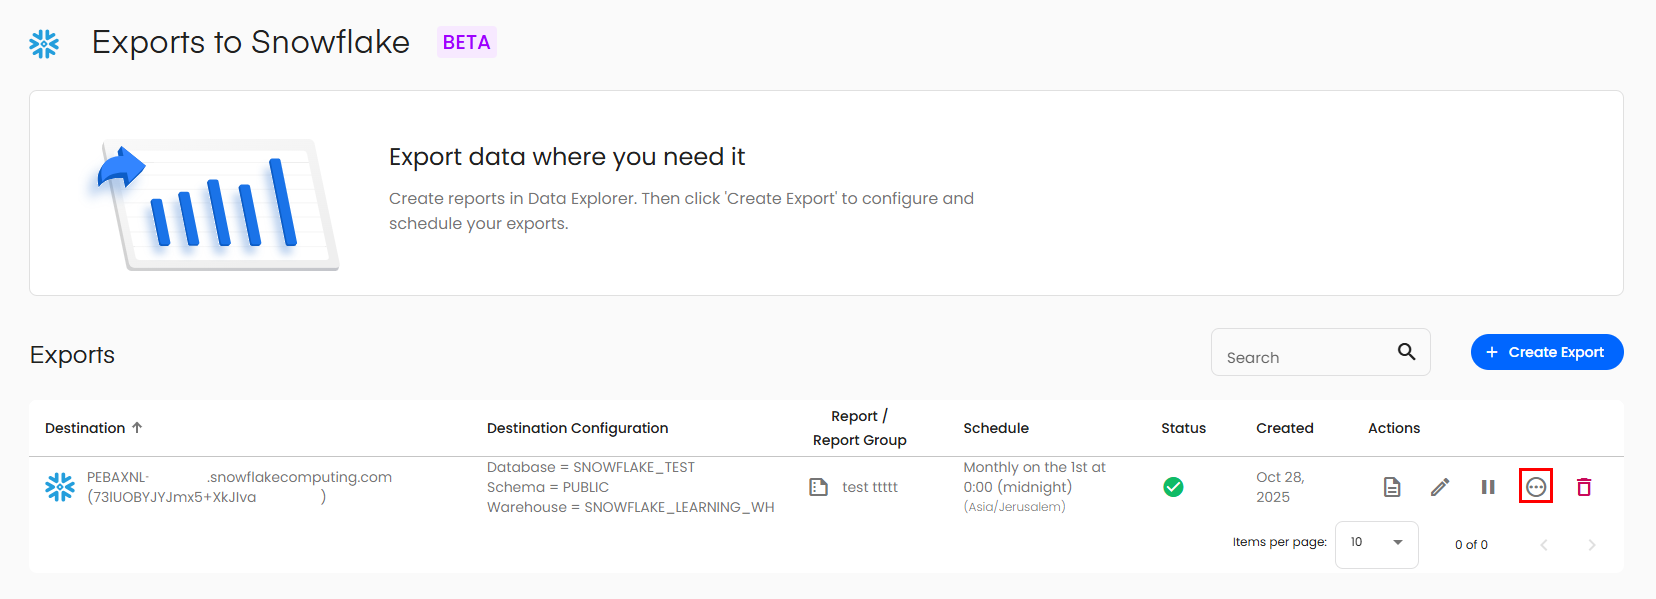Delete the export using trash icon
The image size is (1656, 599).
click(1584, 487)
